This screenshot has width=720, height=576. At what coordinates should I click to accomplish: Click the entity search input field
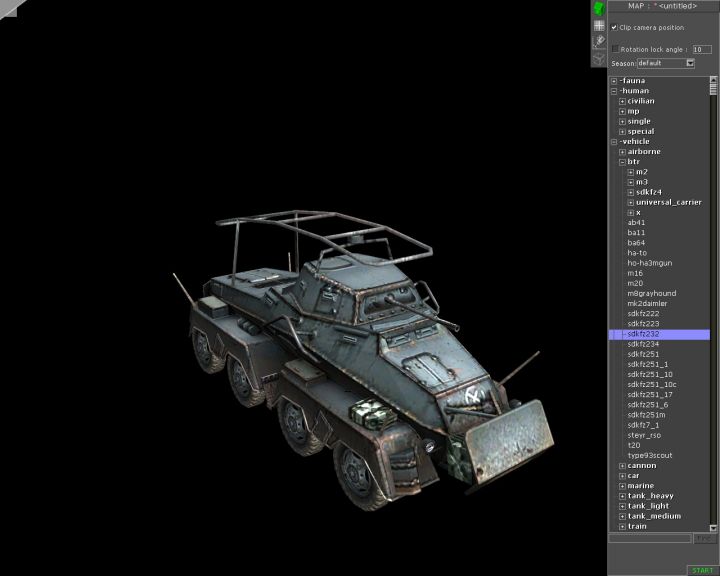[x=650, y=538]
